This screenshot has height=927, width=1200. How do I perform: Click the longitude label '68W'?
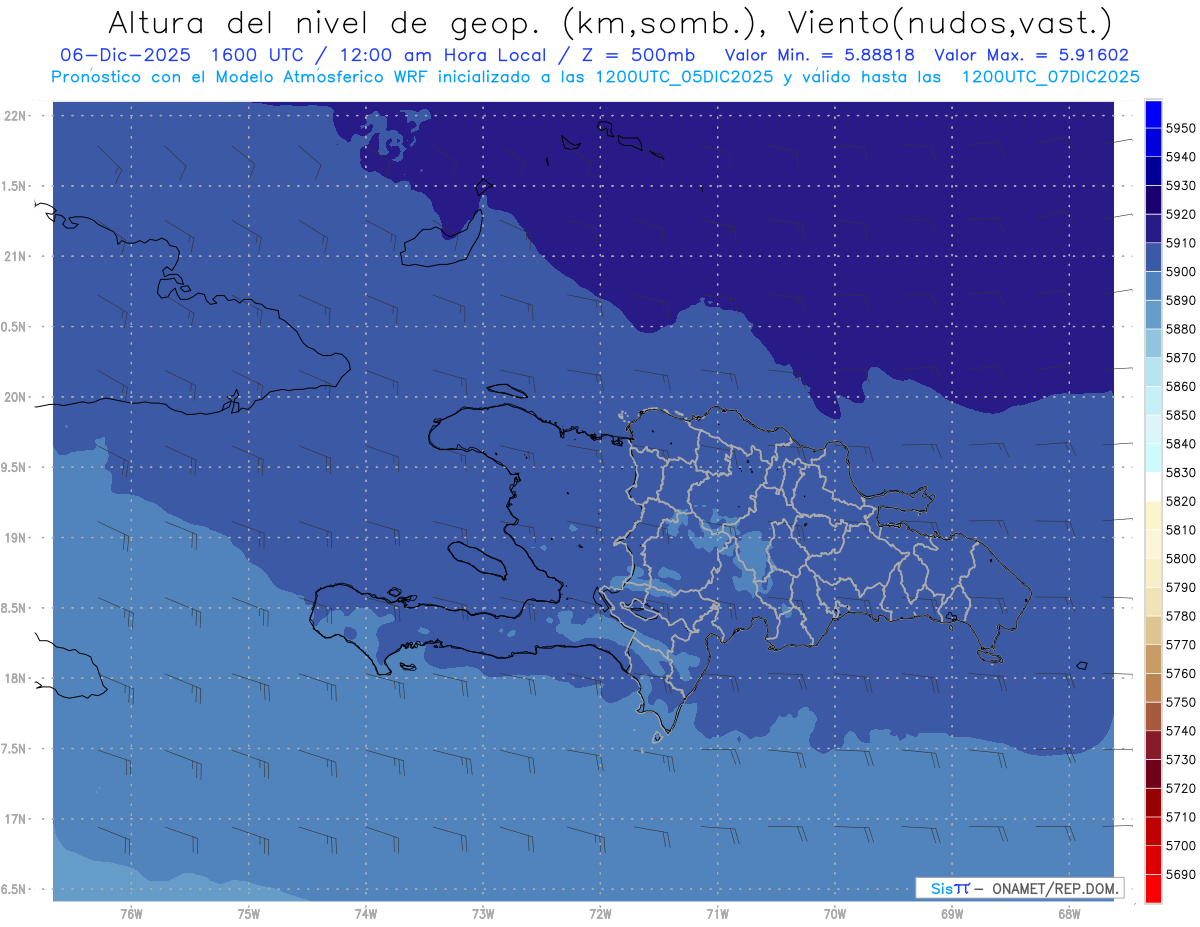pyautogui.click(x=1069, y=913)
